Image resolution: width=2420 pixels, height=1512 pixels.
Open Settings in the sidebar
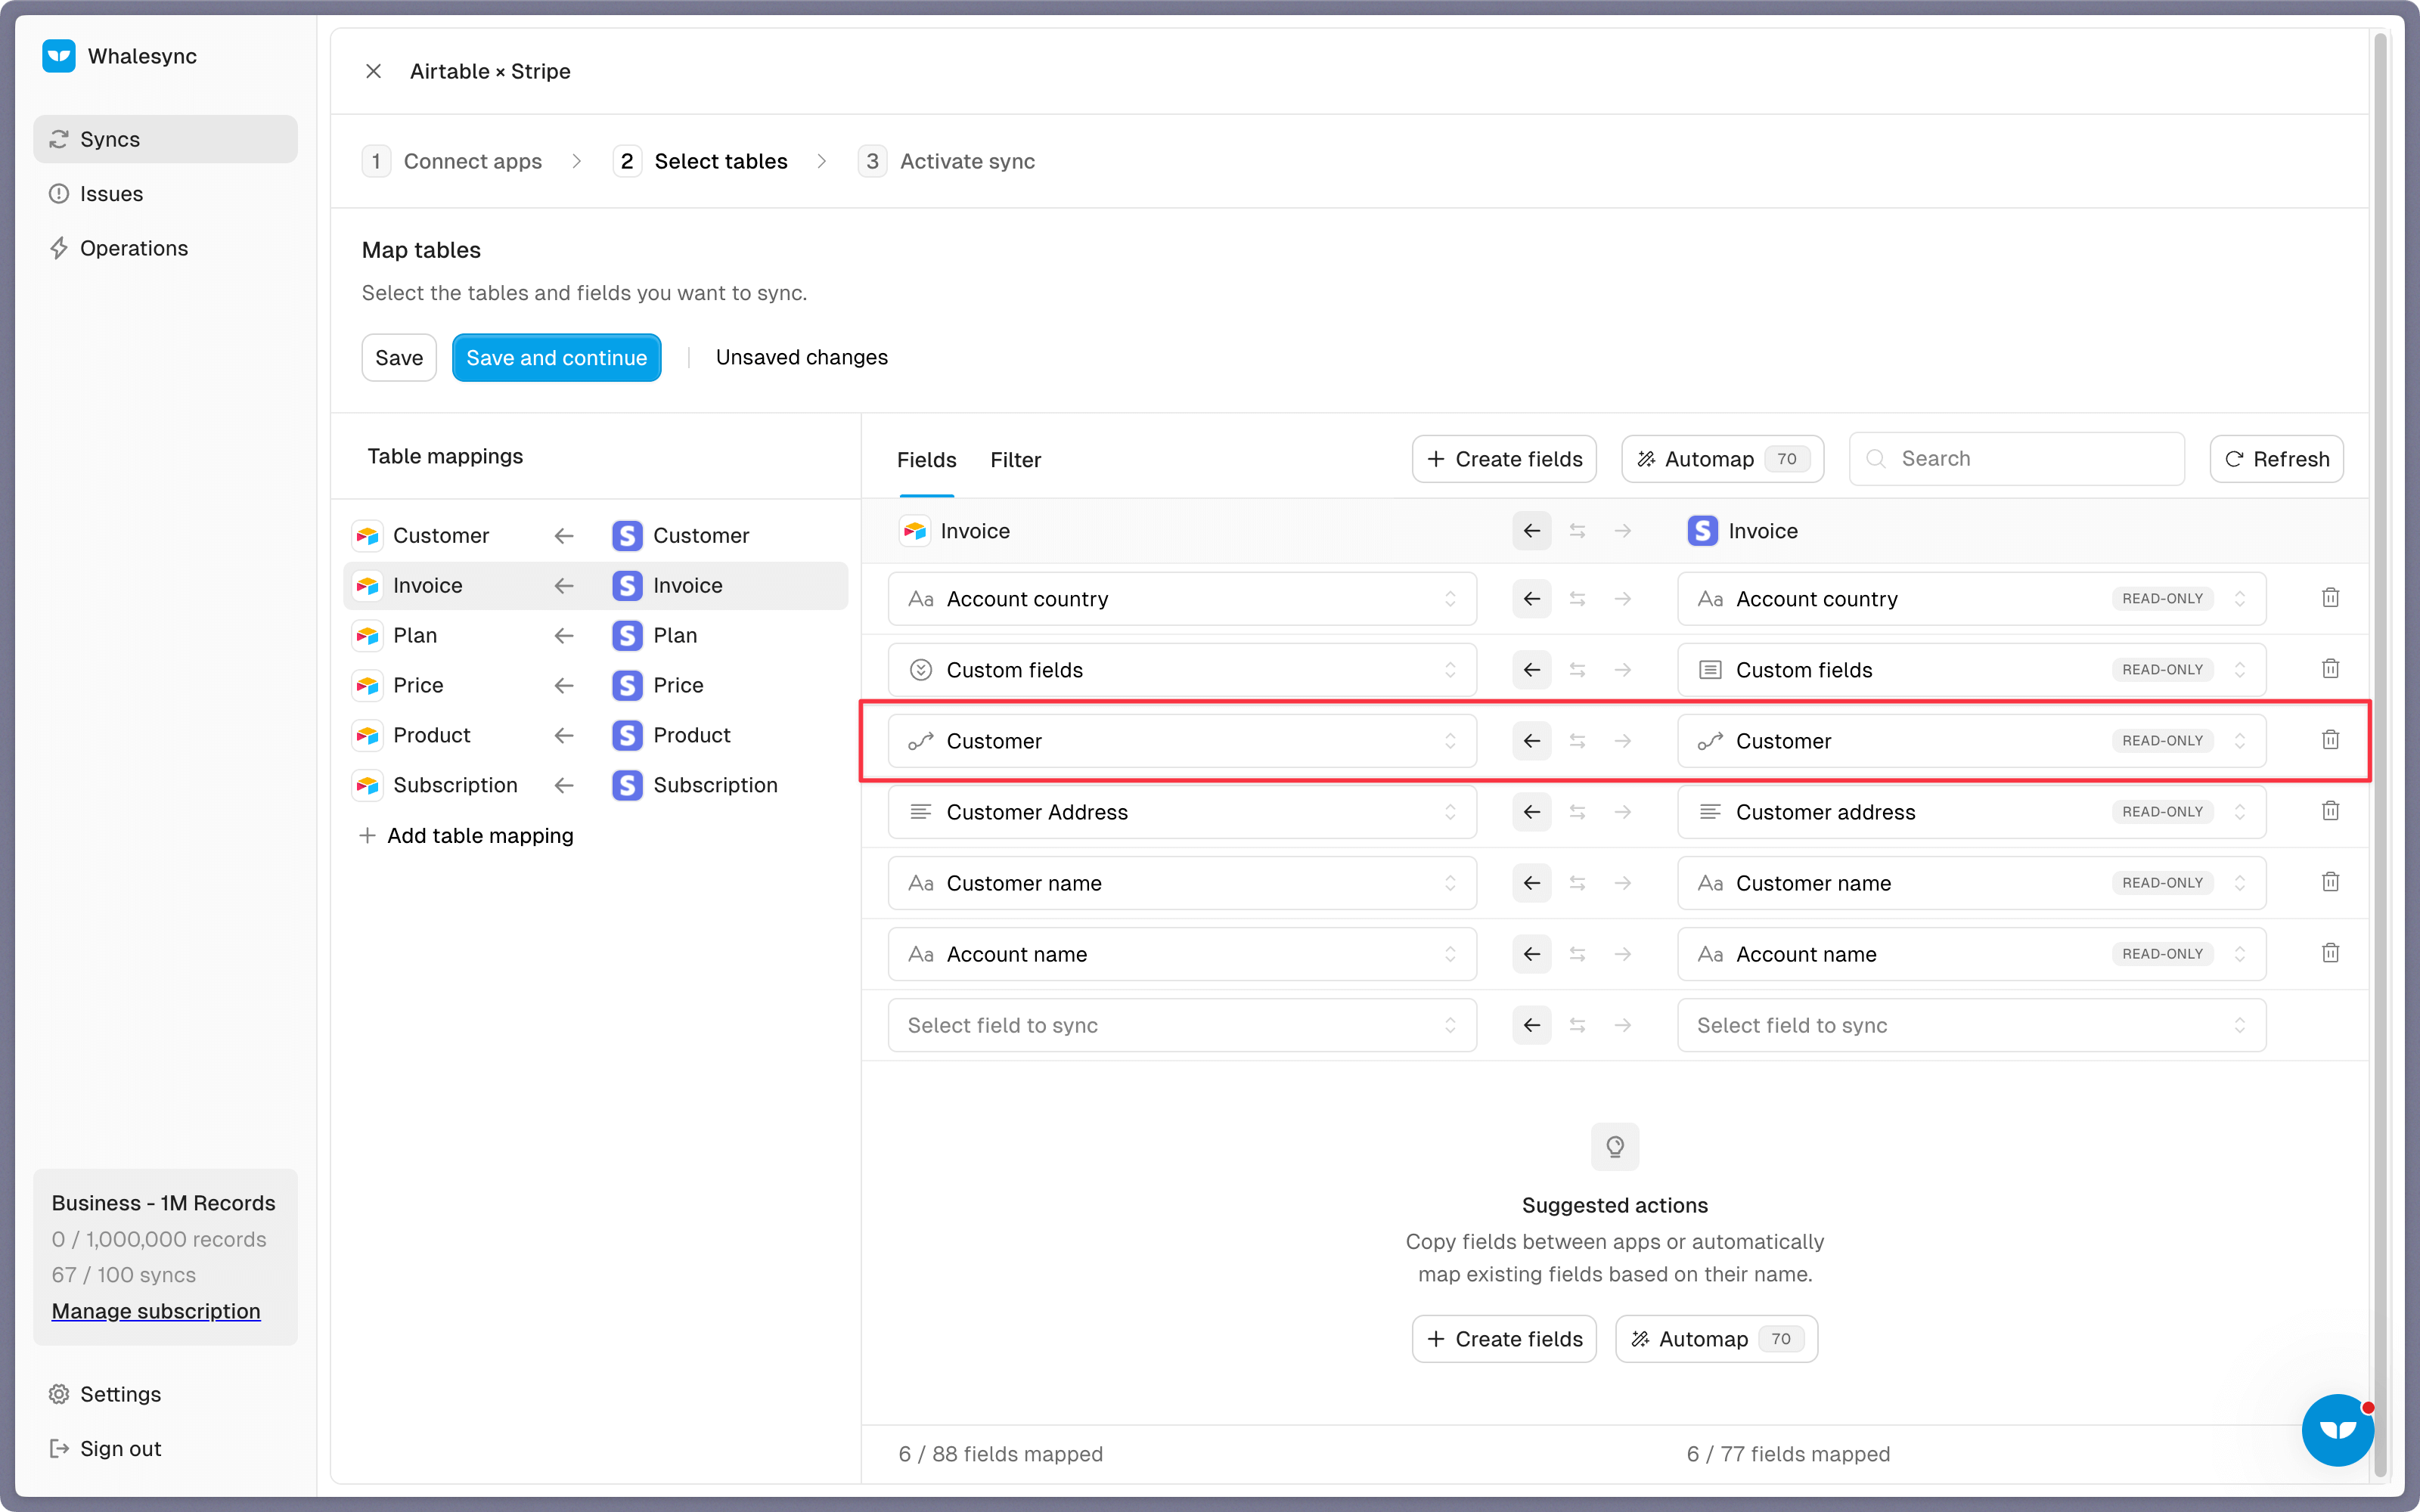pos(165,1394)
